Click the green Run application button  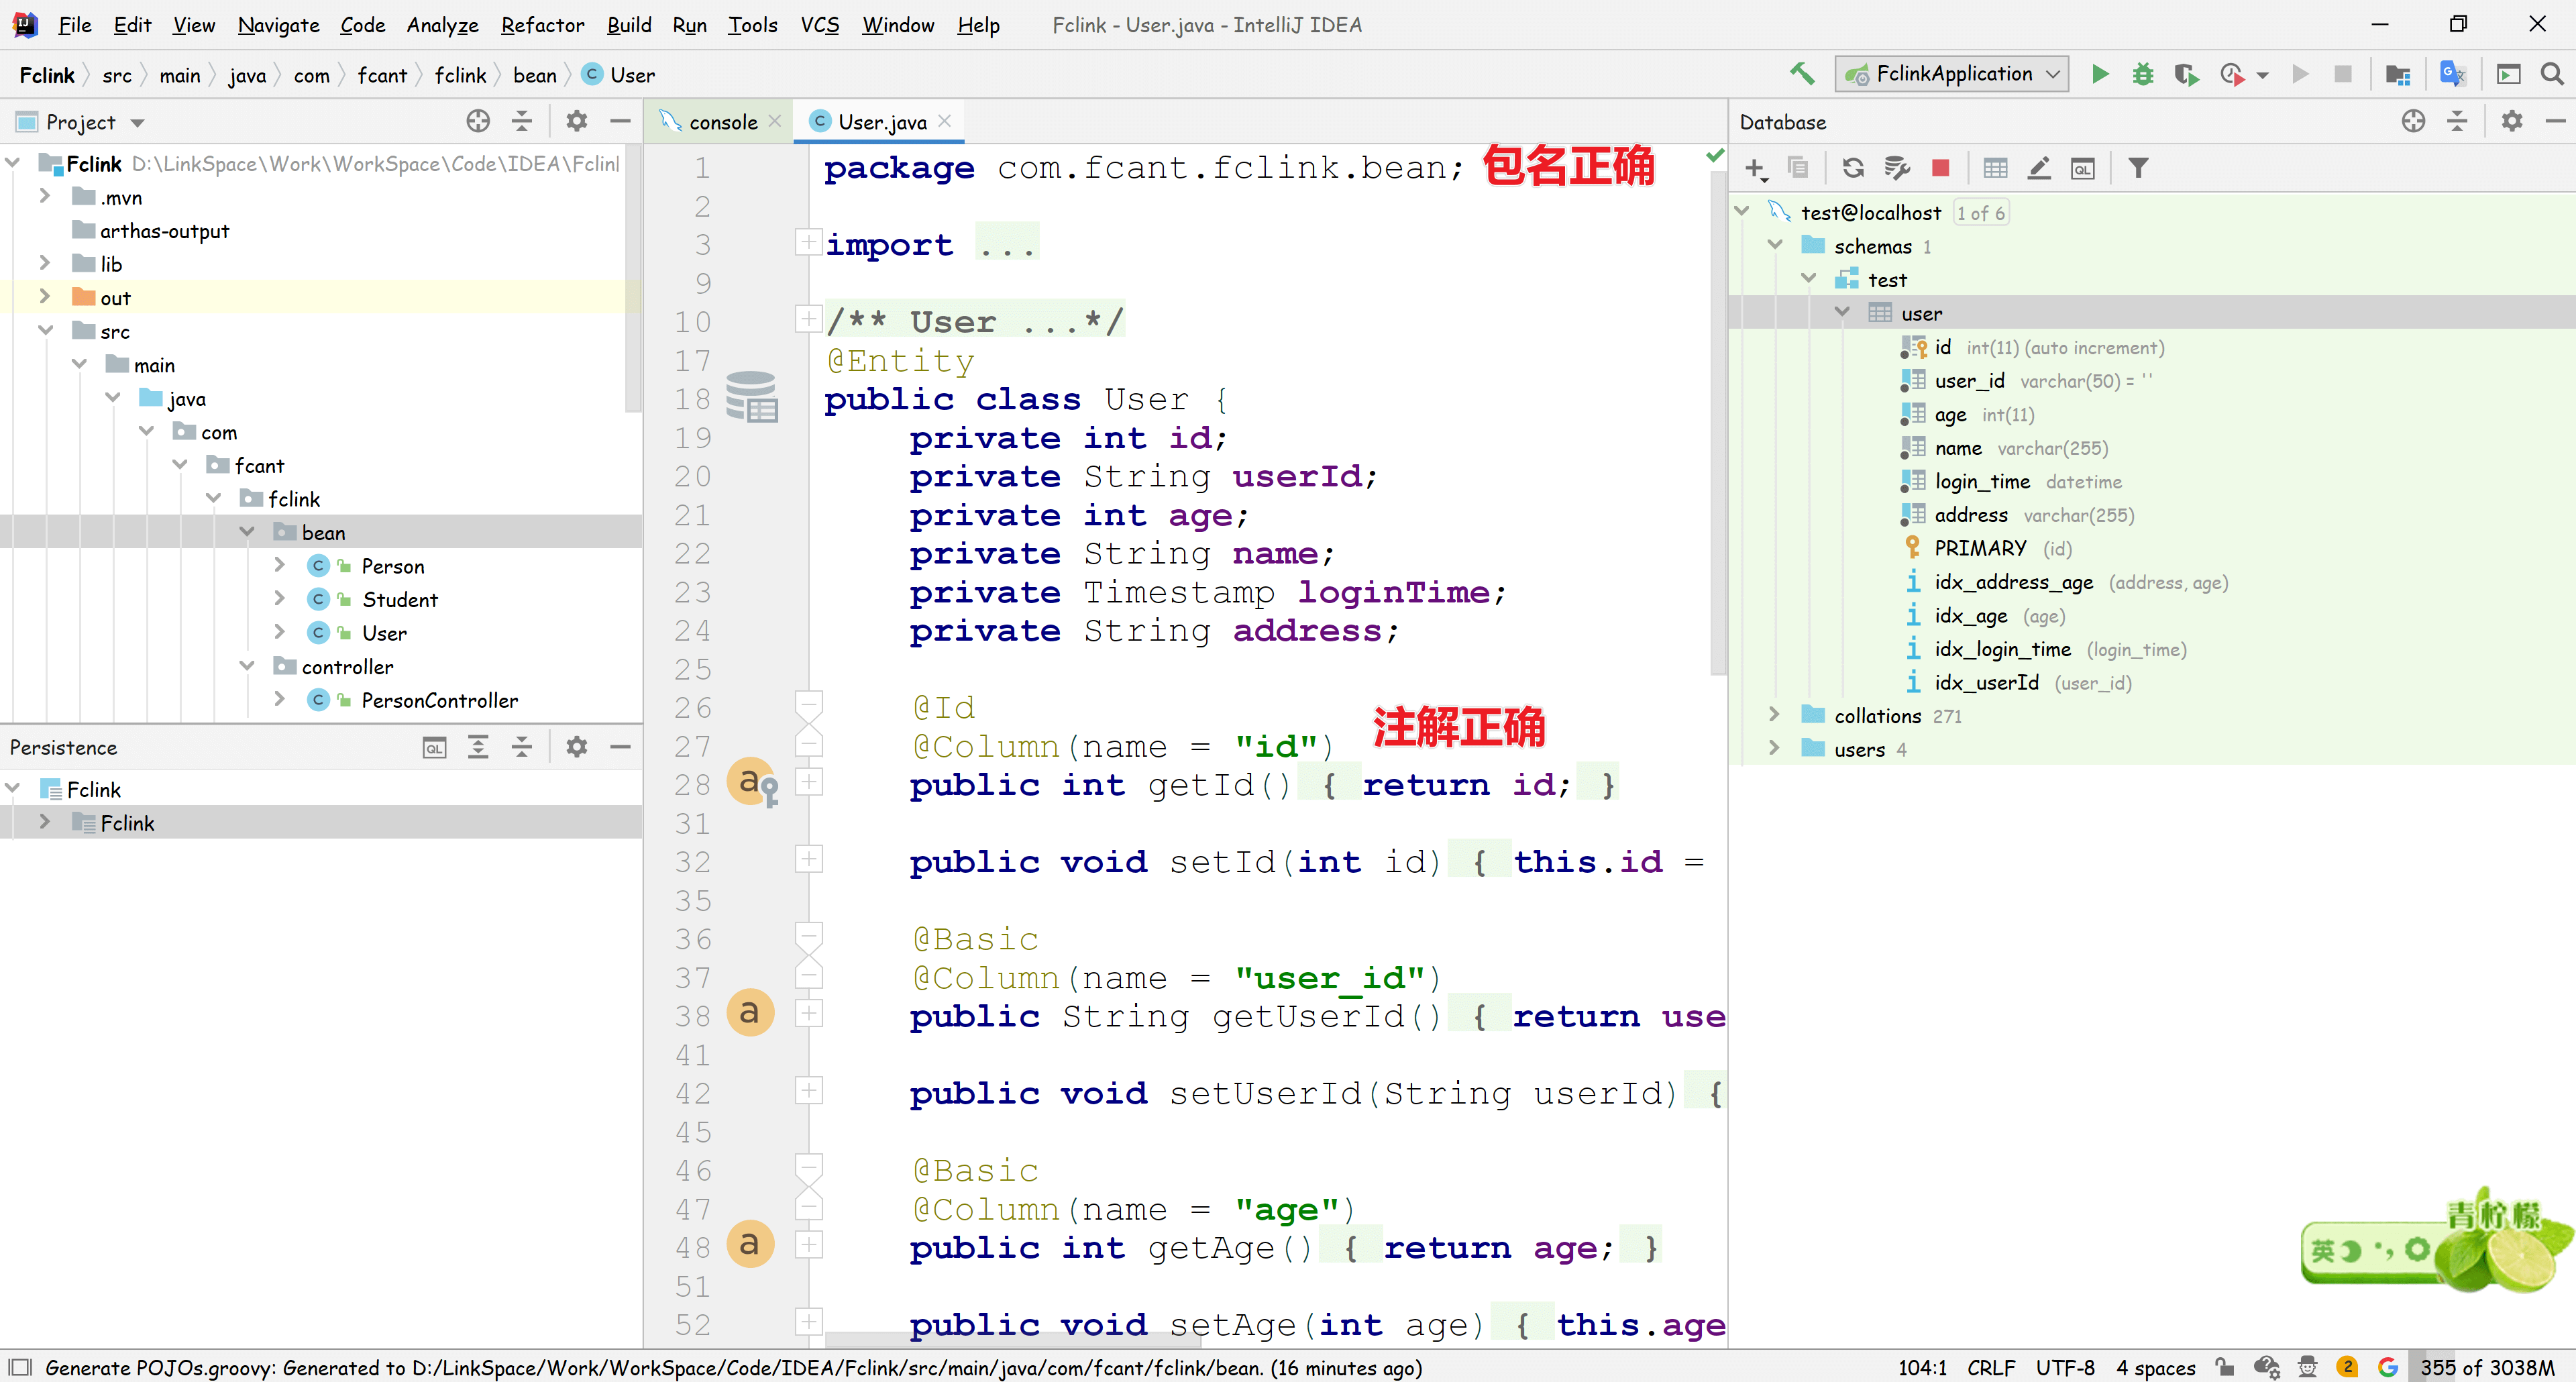(2099, 74)
